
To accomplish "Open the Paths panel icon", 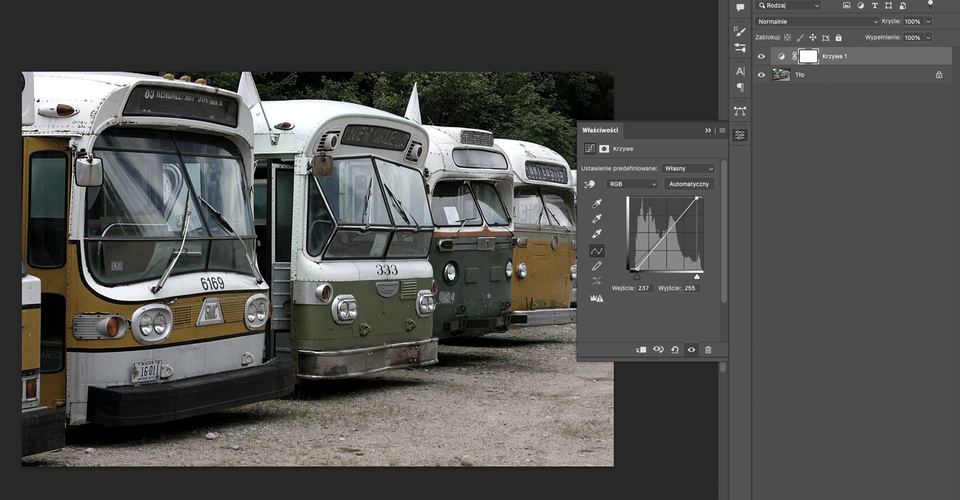I will point(740,111).
